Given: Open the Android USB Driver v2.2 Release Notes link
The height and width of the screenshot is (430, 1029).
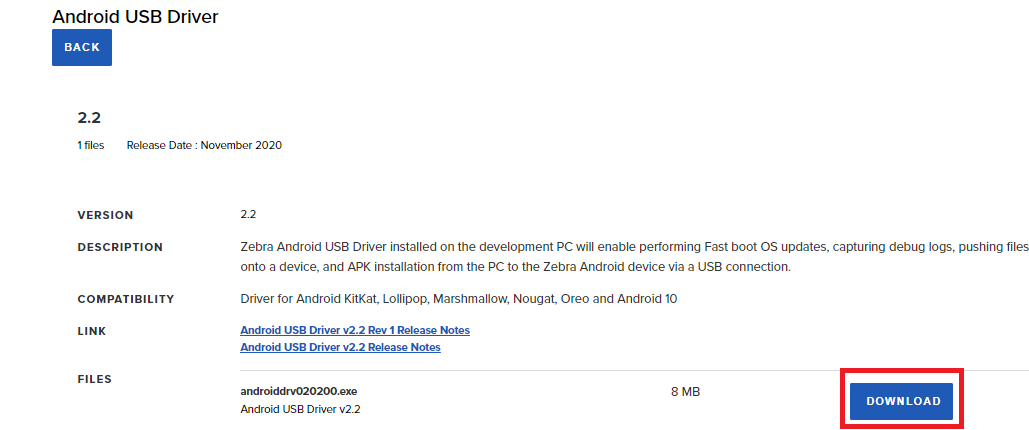Looking at the screenshot, I should point(340,347).
